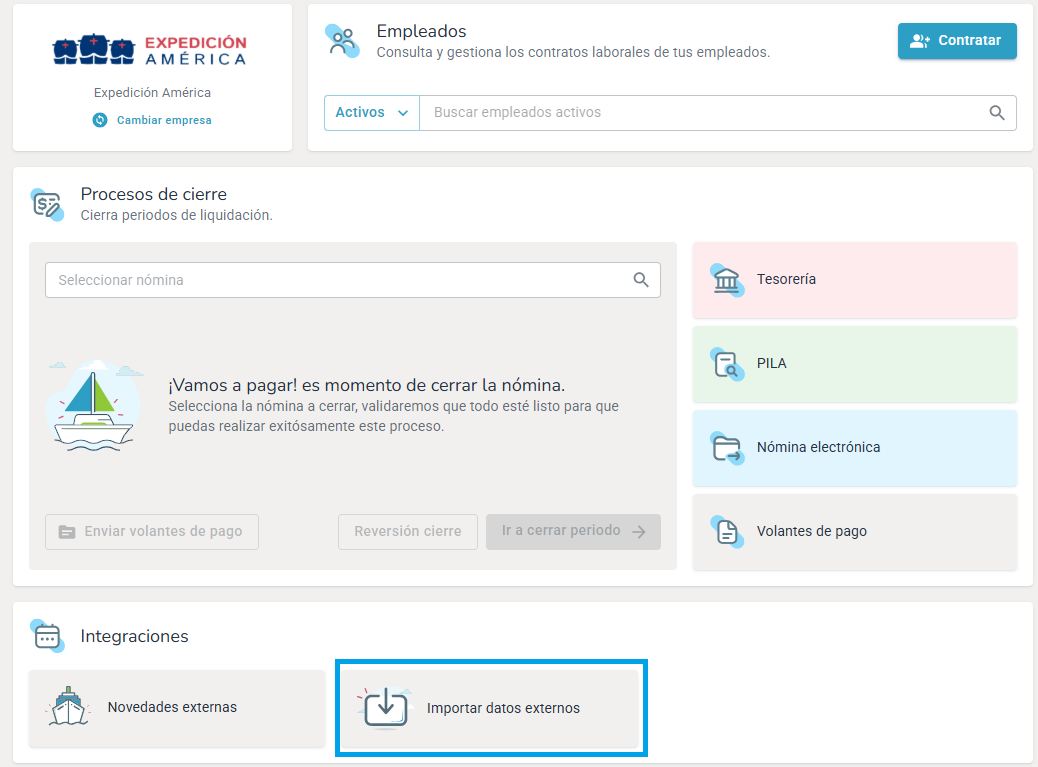
Task: Click Ir a cerrar periodo button
Action: coord(573,531)
